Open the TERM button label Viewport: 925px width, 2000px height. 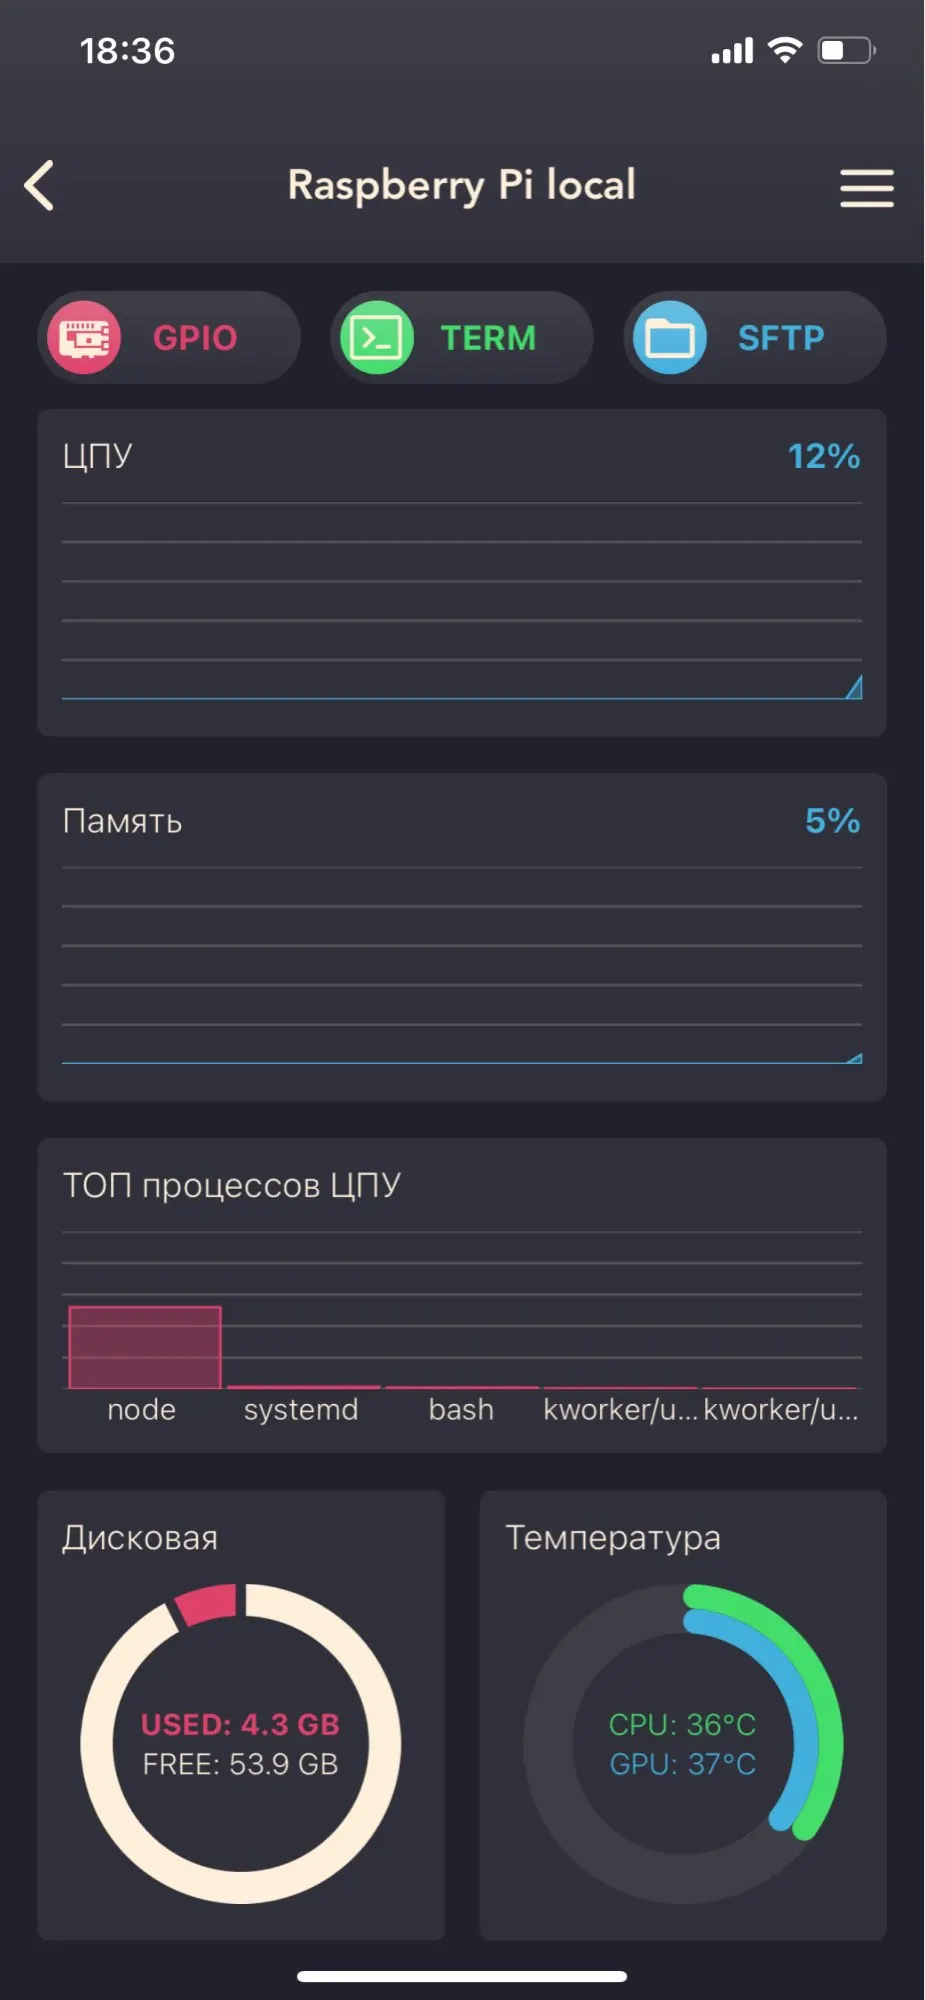coord(488,338)
